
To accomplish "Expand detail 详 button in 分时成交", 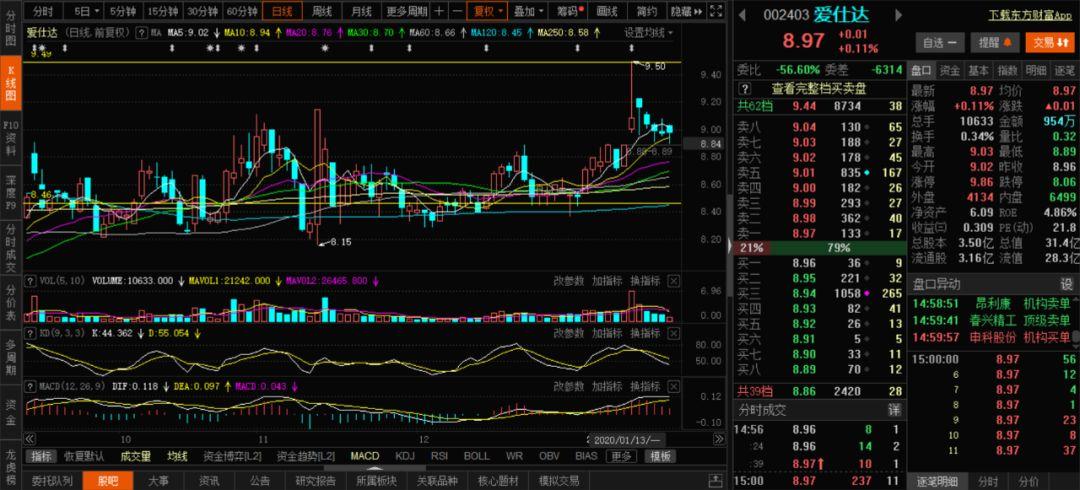I will (893, 409).
